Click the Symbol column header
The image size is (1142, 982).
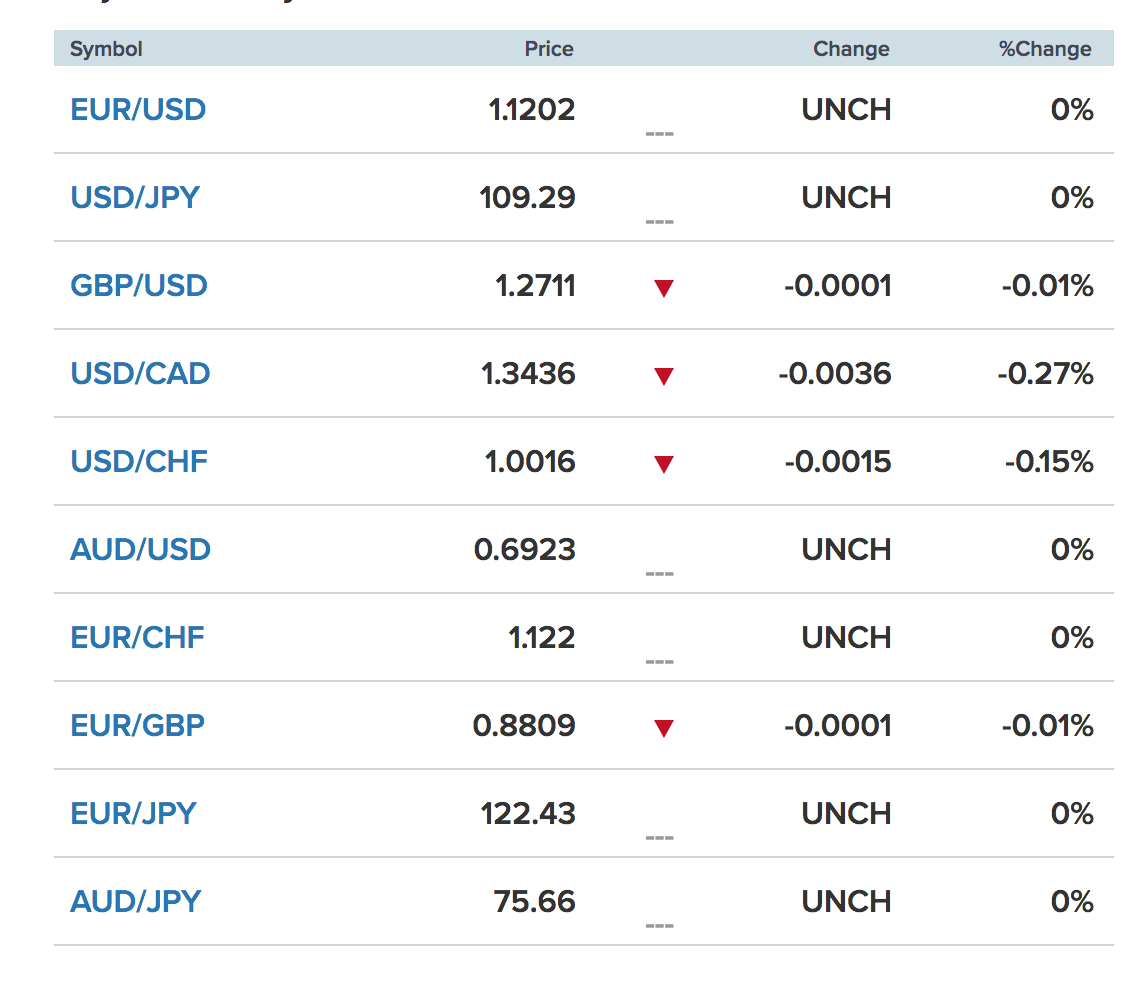(106, 49)
